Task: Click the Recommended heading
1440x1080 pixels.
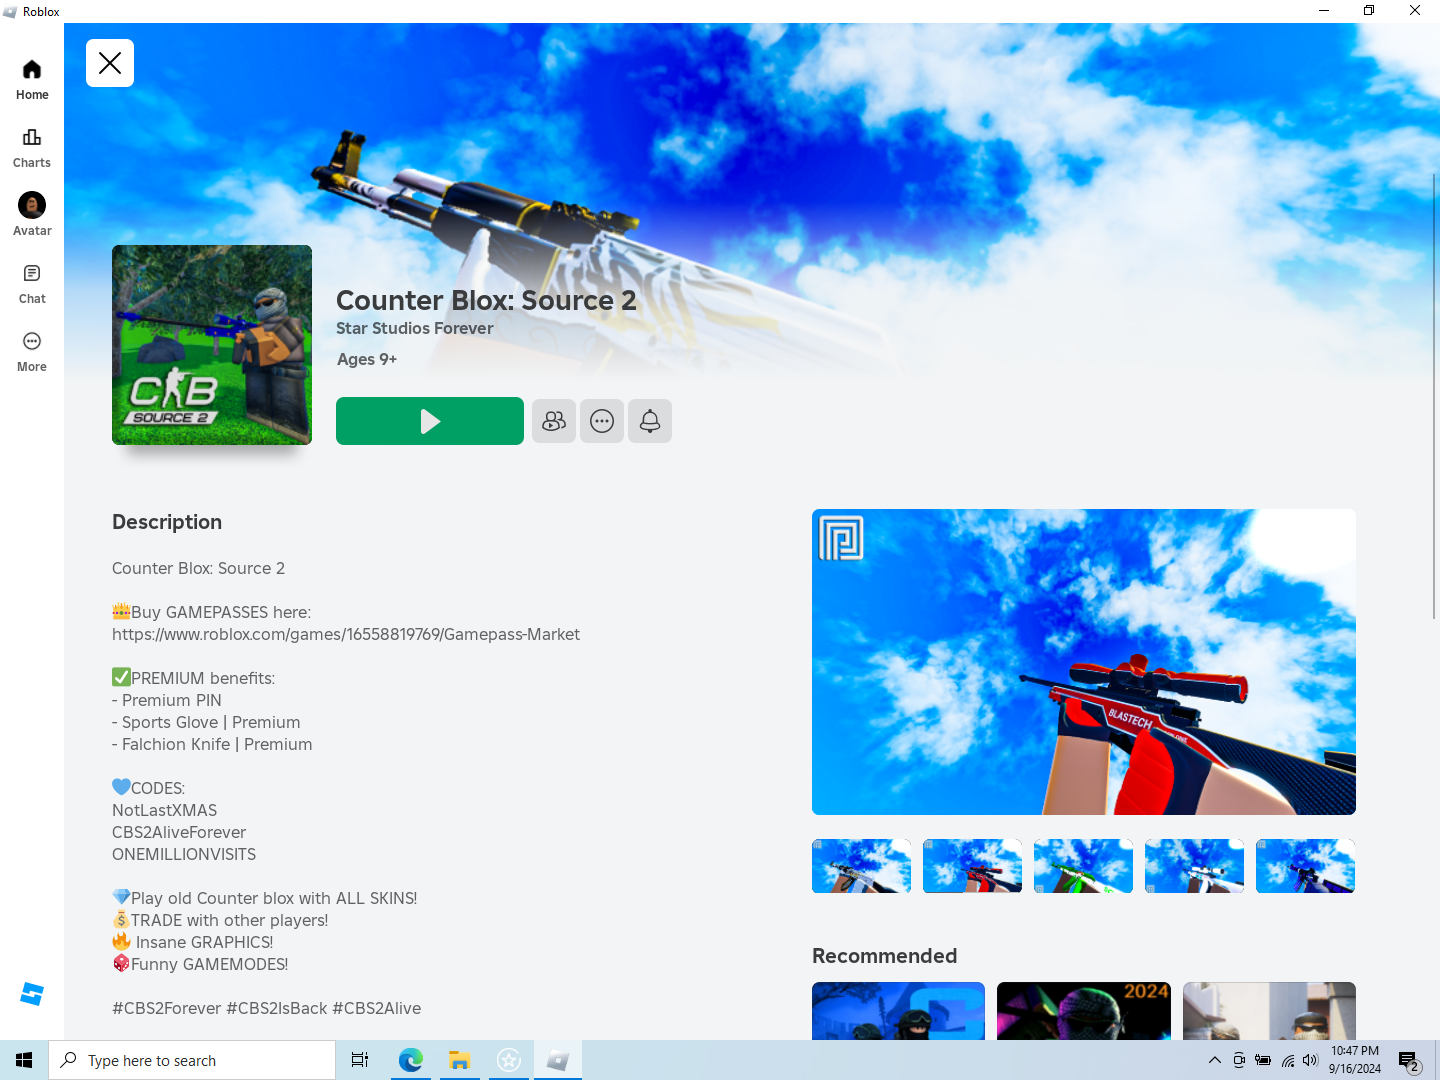Action: (x=884, y=956)
